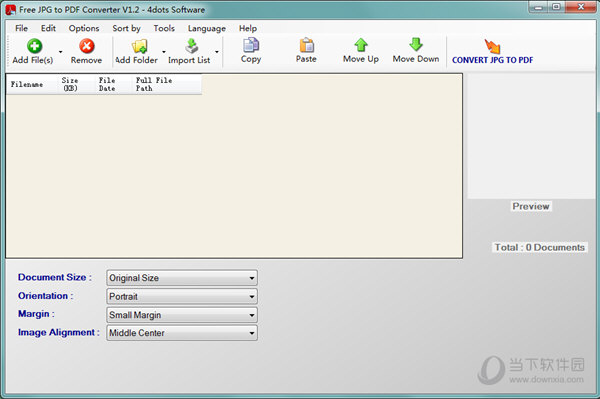600x399 pixels.
Task: Expand the Add Folder dropdown arrow
Action: (164, 52)
